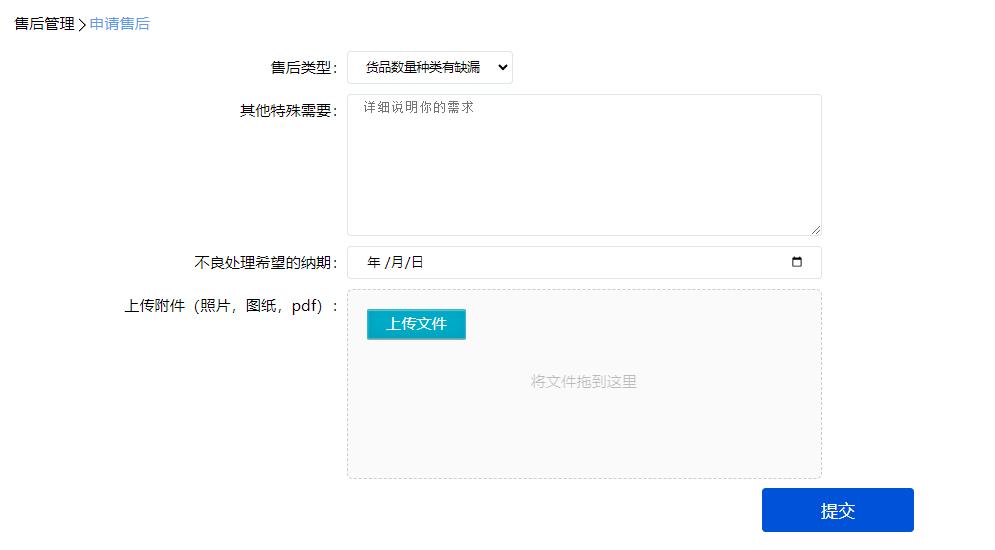This screenshot has width=995, height=550.
Task: Select the 货品数量种类有缺漏 option text
Action: [422, 68]
